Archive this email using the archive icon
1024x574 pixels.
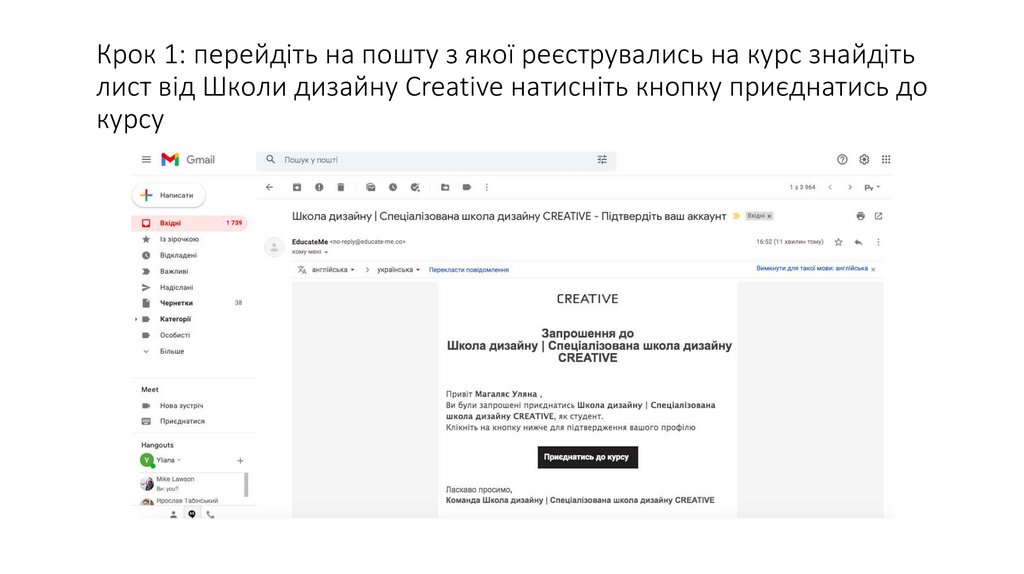(x=297, y=187)
